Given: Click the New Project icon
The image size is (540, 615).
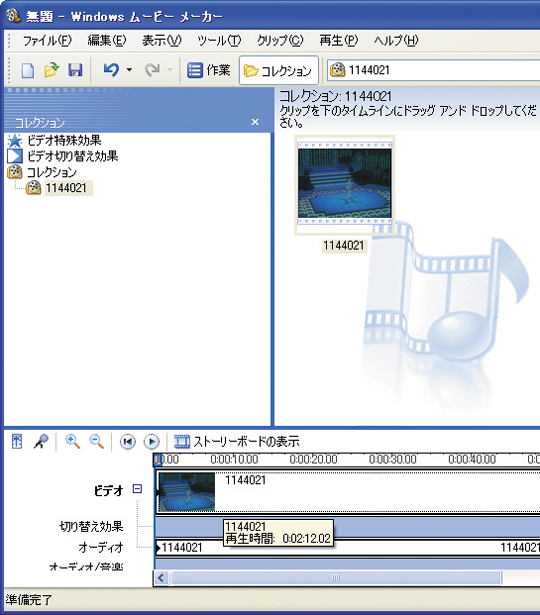Looking at the screenshot, I should tap(27, 71).
